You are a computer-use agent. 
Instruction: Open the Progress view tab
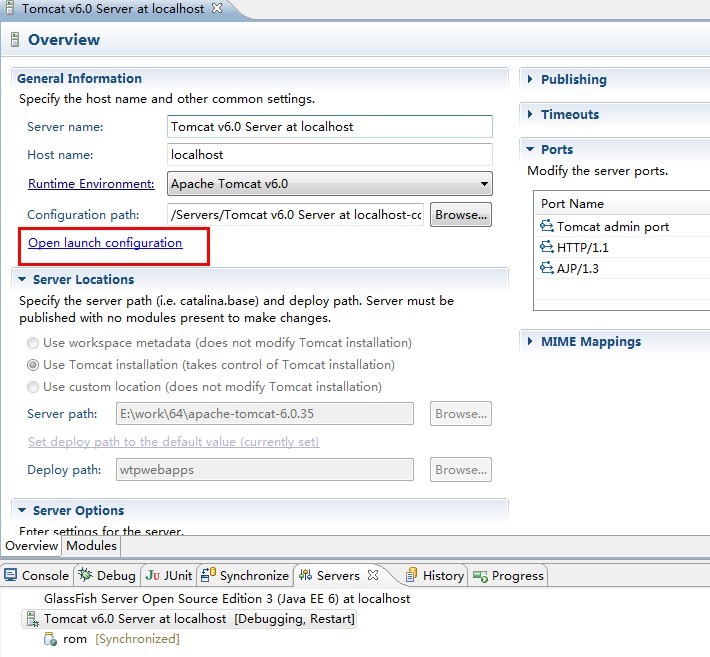(x=508, y=575)
